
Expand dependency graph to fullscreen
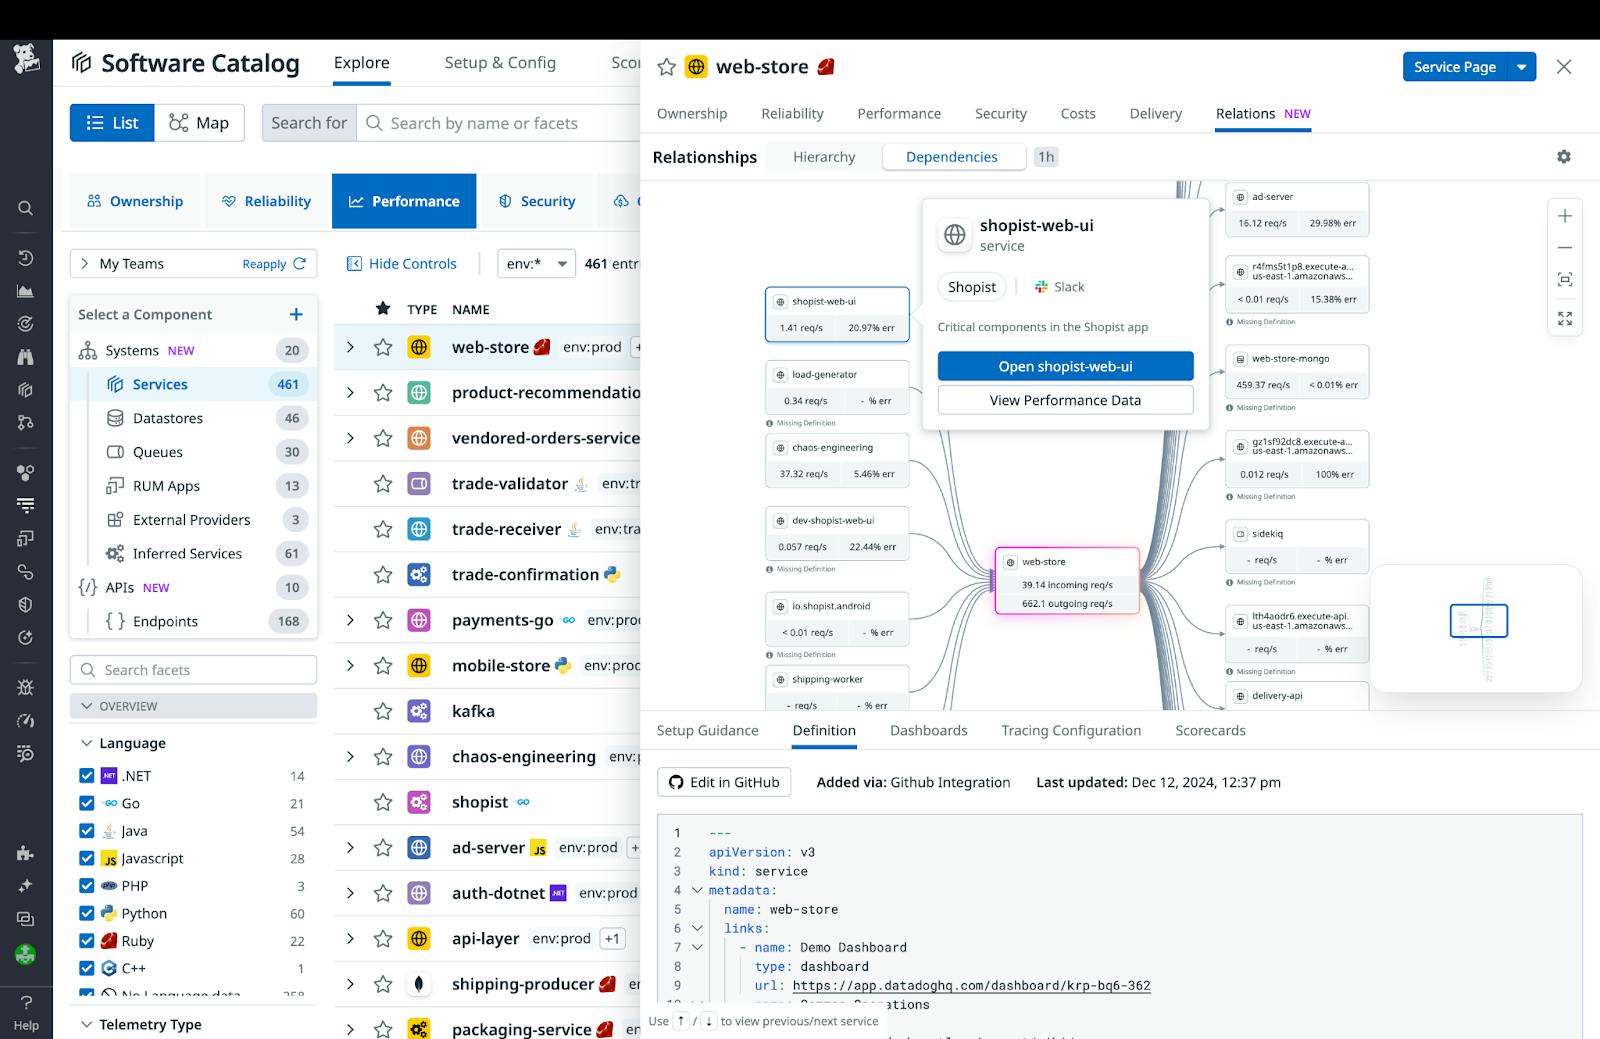(1565, 319)
